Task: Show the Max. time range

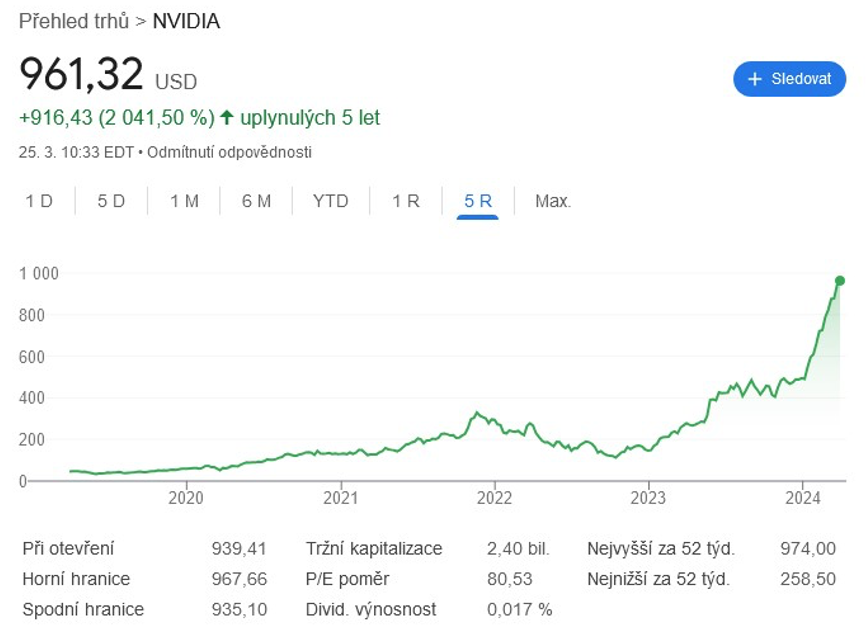Action: [552, 201]
